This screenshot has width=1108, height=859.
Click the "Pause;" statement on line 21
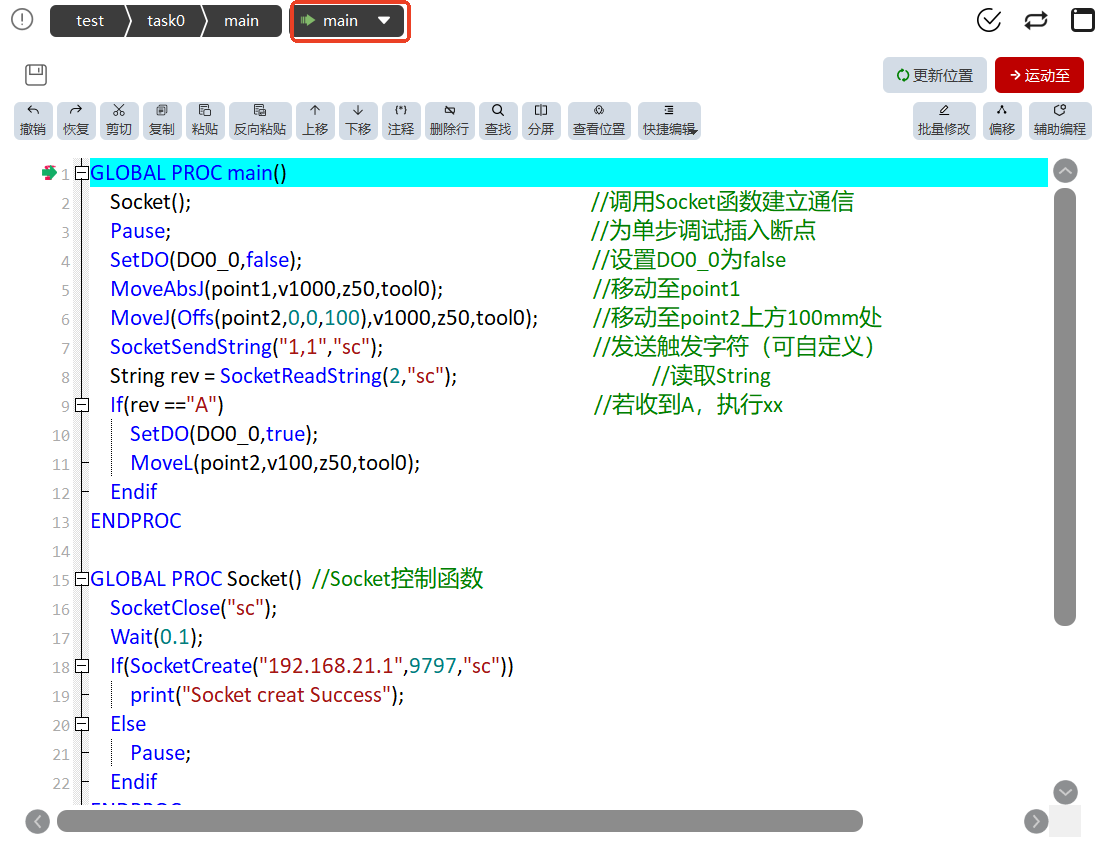[160, 753]
